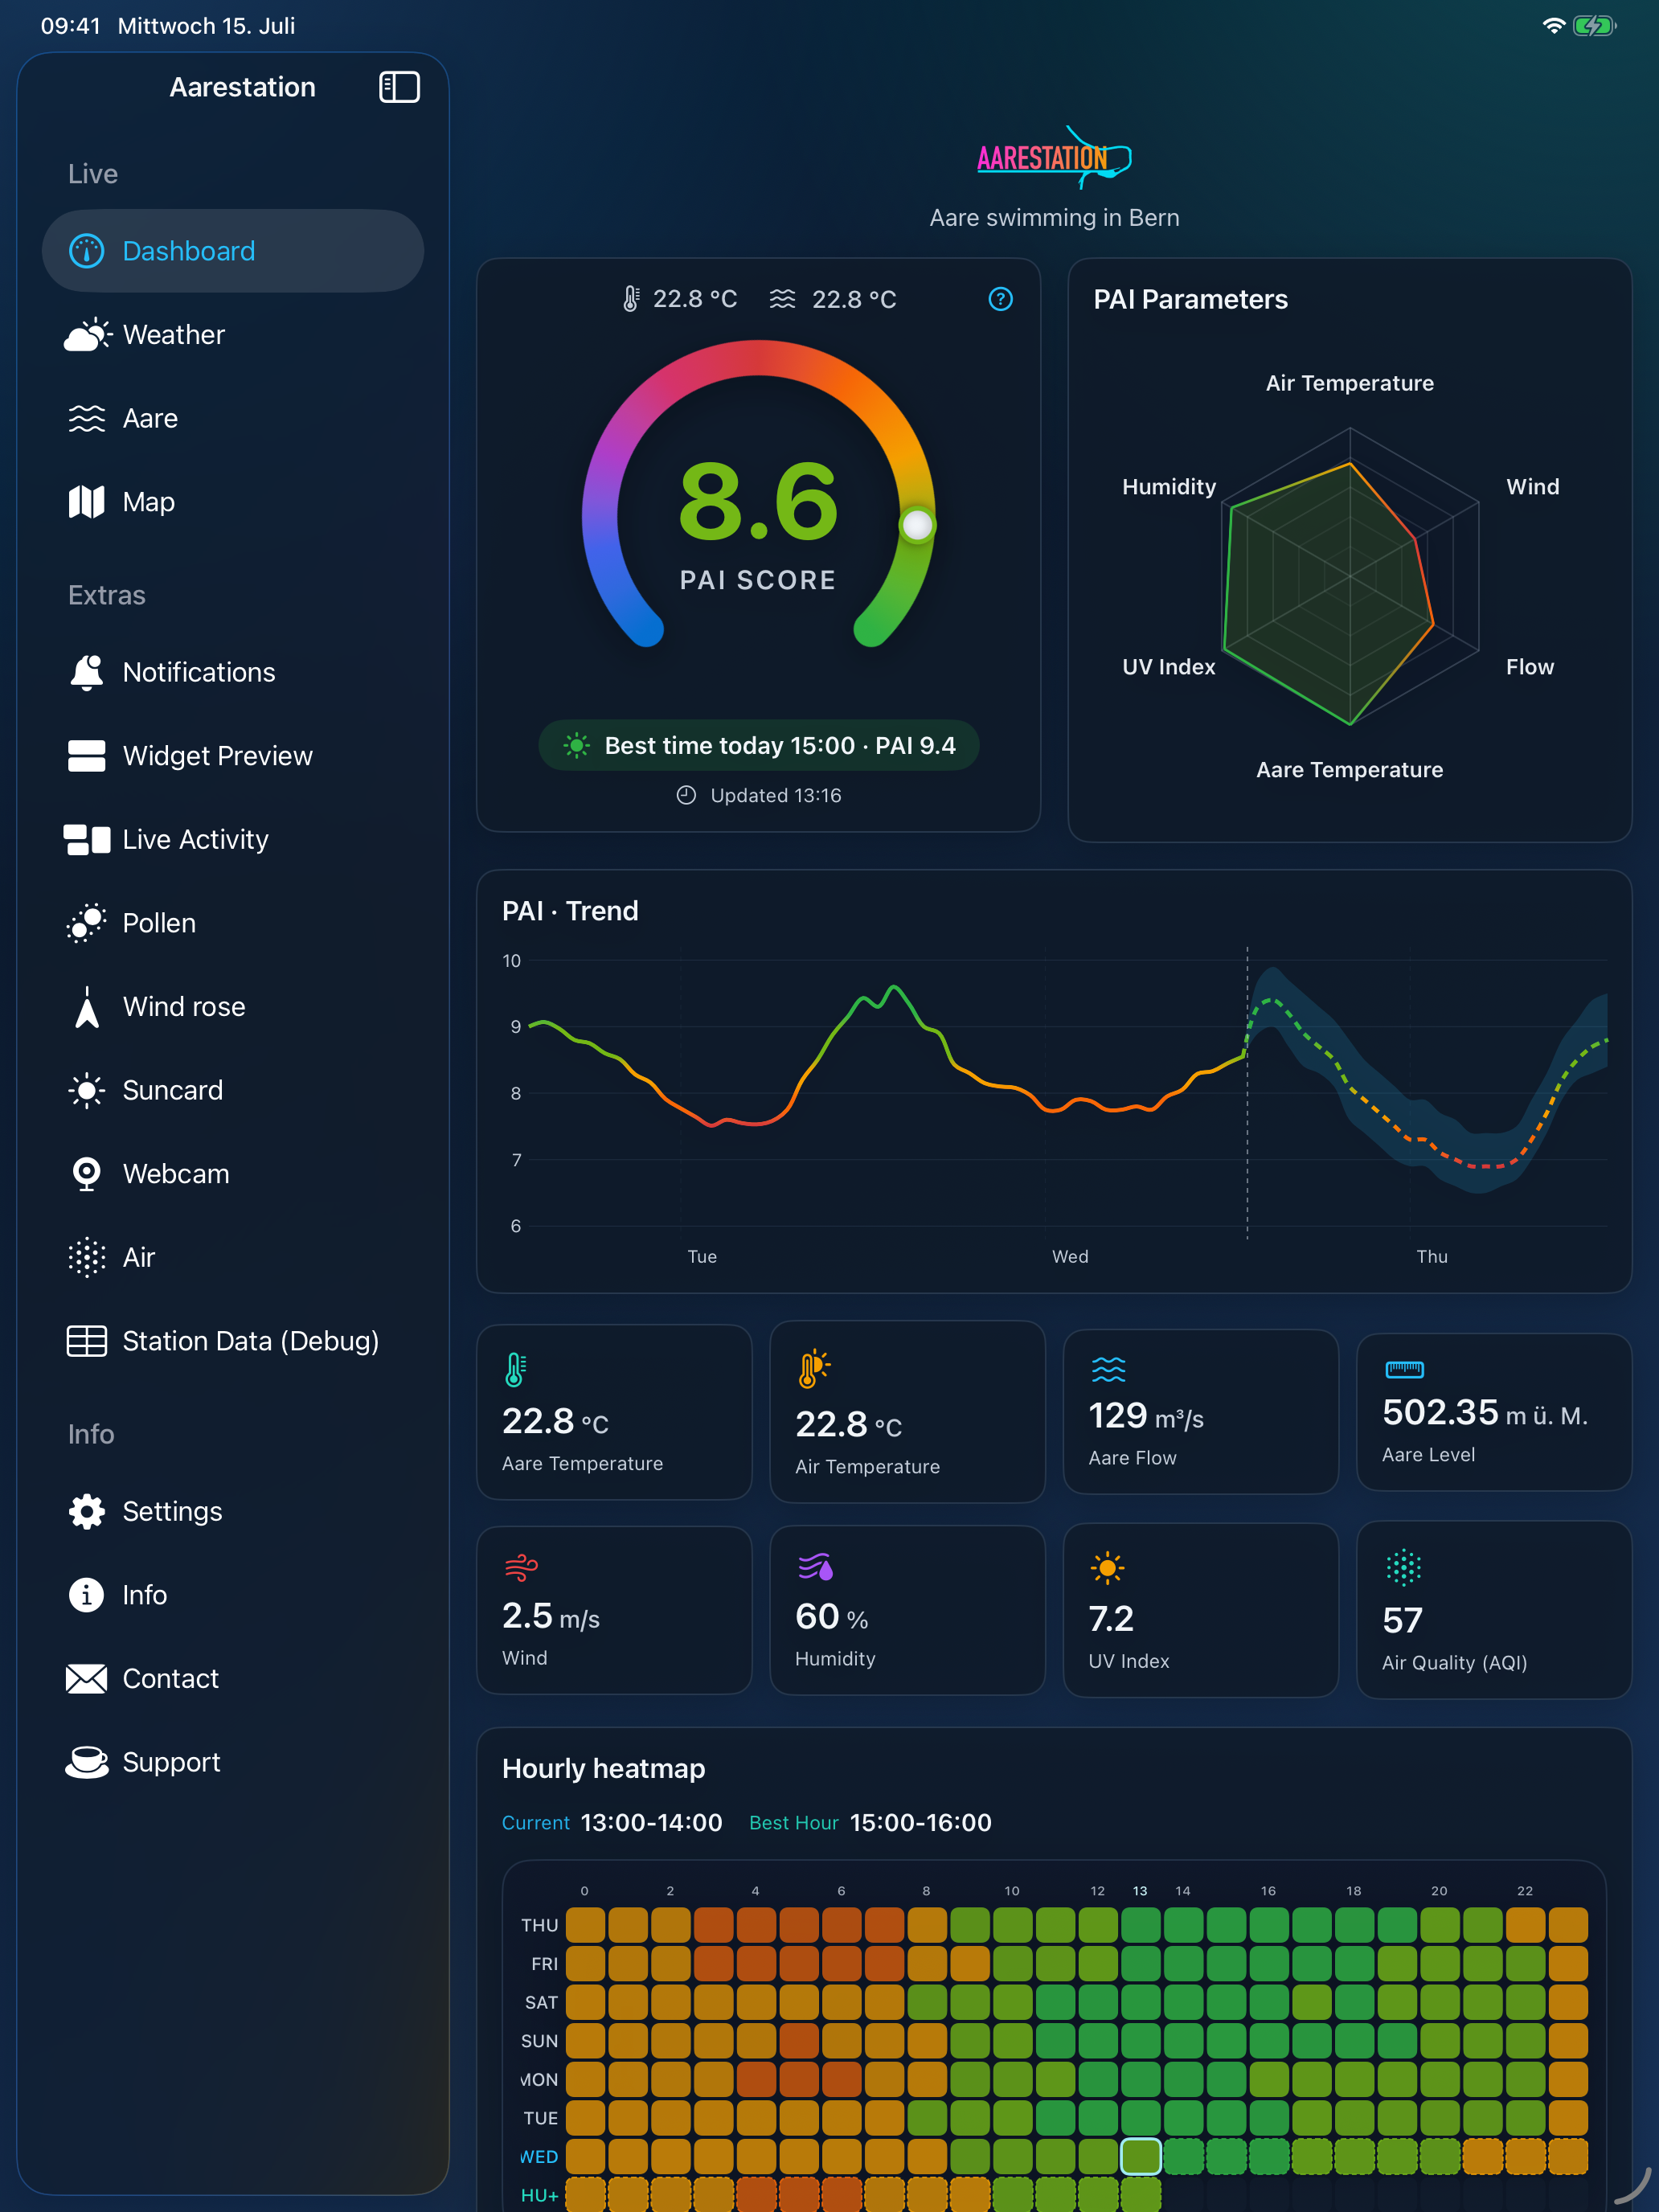Select the highlighted WED 13:00 heatmap cell
This screenshot has height=2212, width=1659.
1140,2156
